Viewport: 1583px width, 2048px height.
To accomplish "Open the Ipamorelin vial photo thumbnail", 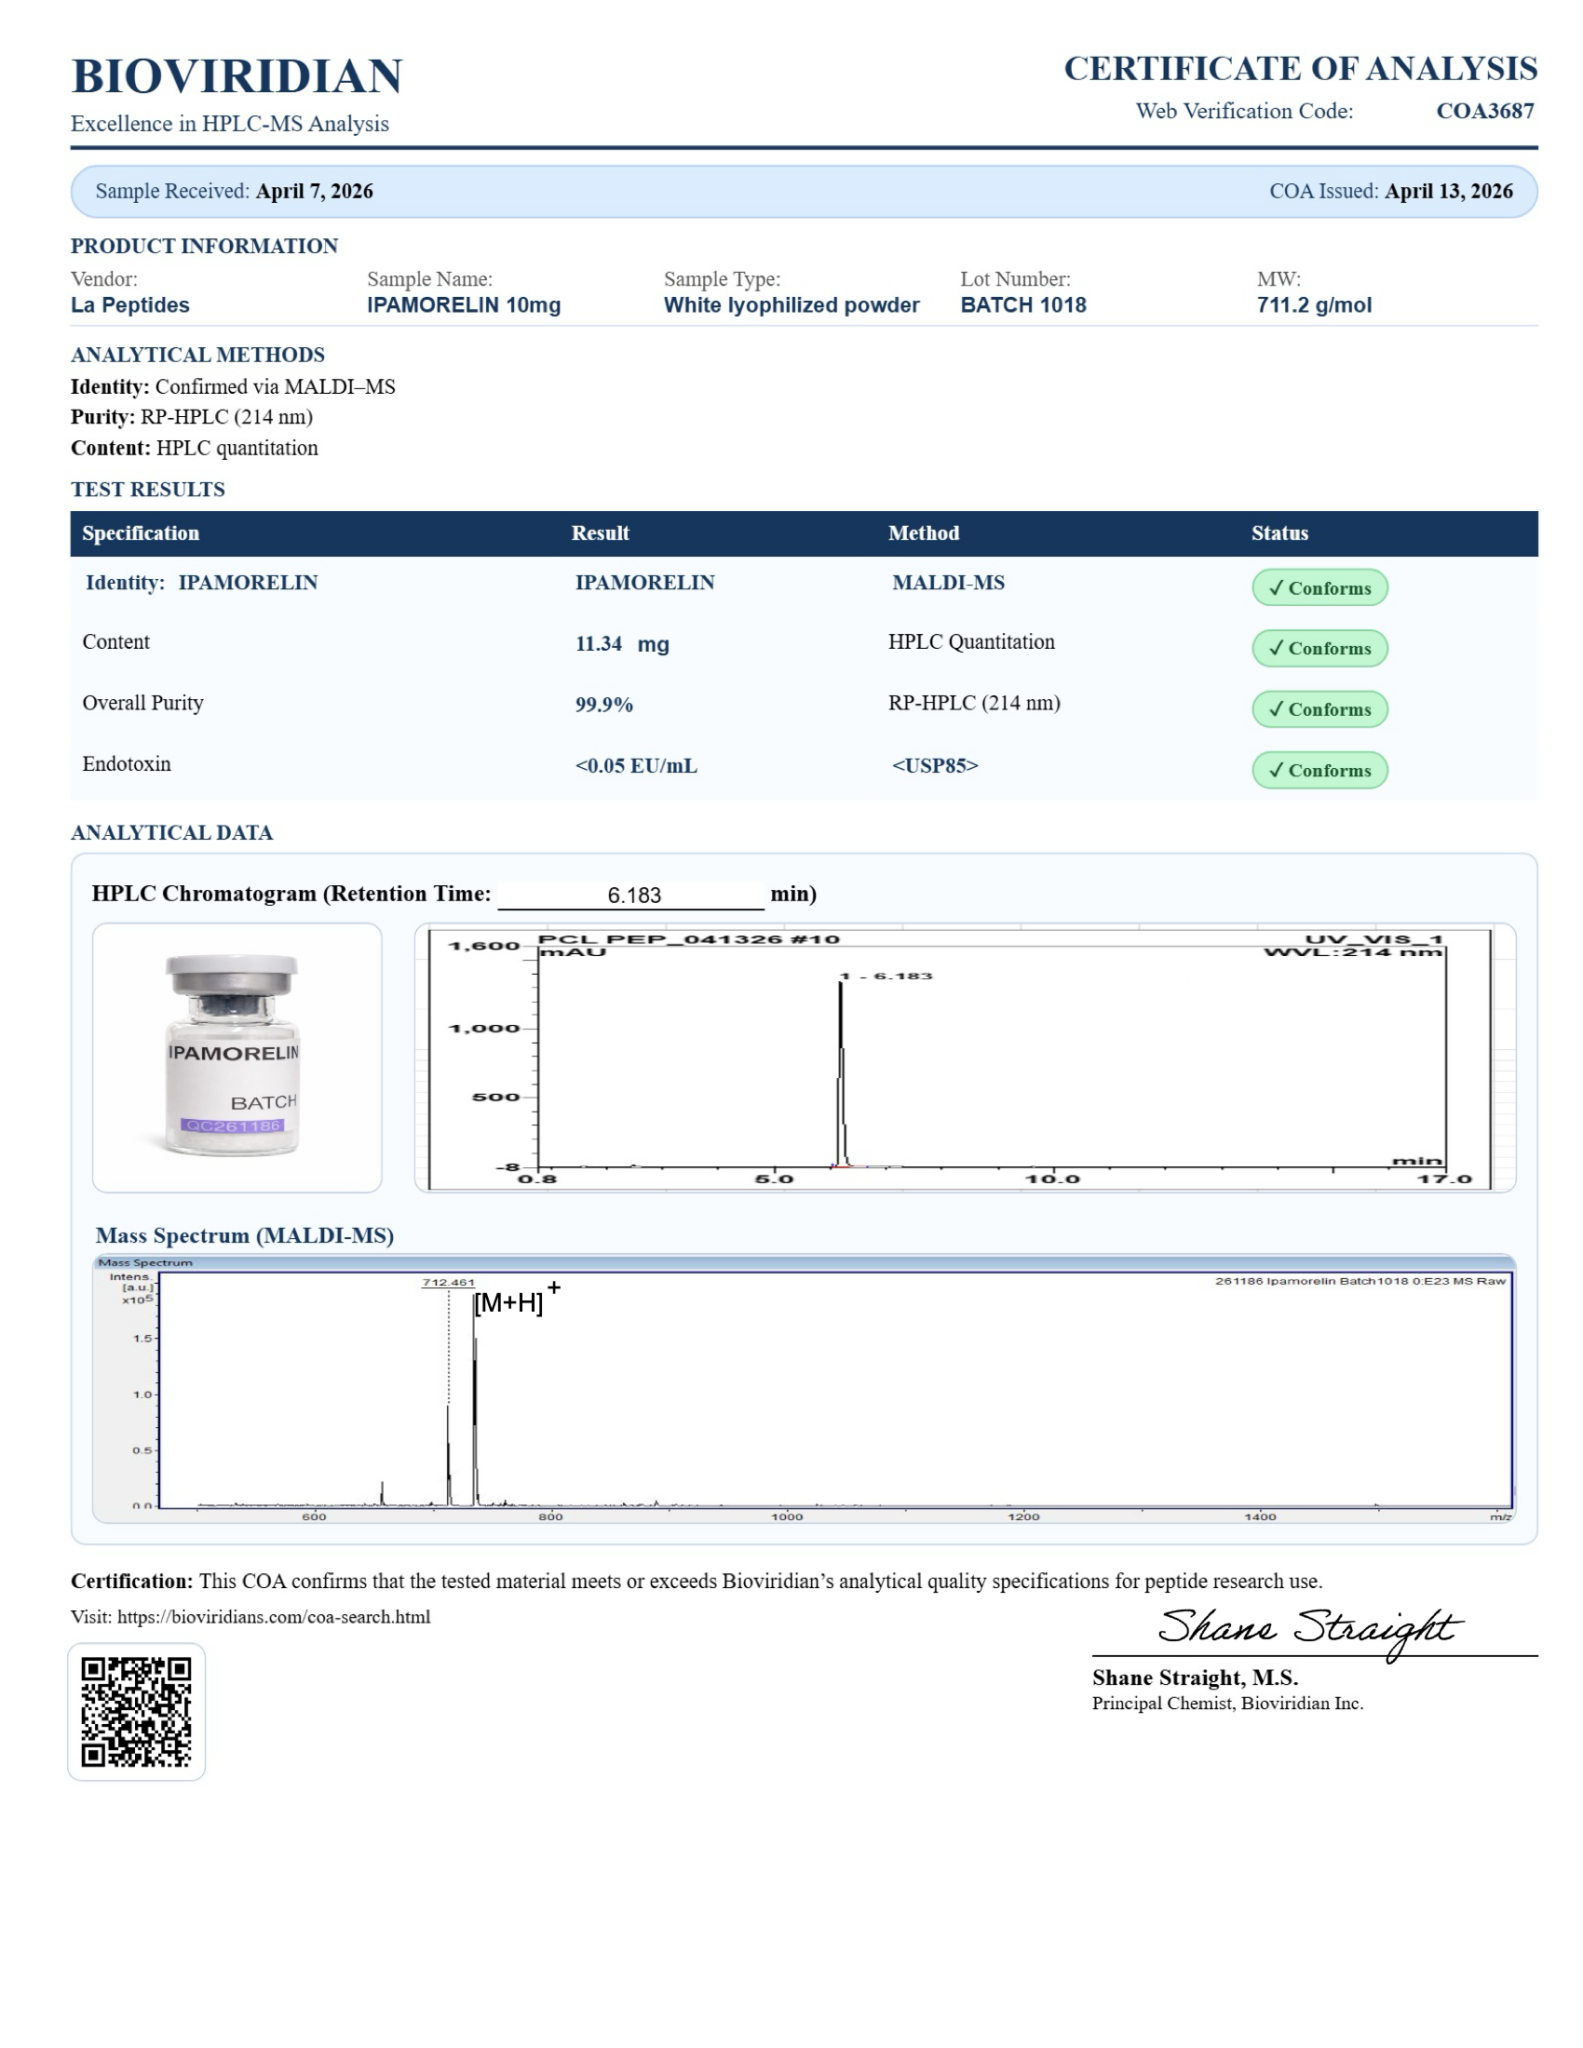I will click(237, 1057).
